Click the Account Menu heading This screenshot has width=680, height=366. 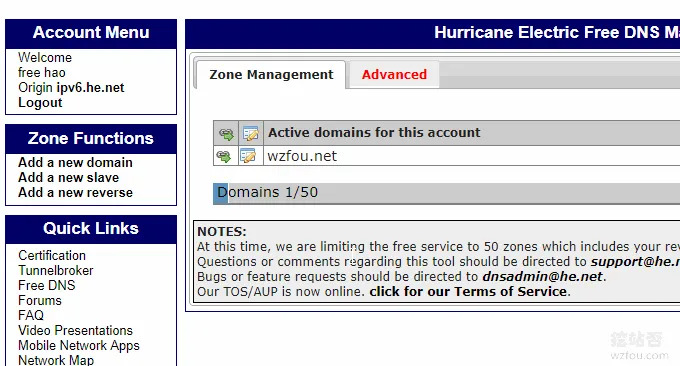(91, 33)
